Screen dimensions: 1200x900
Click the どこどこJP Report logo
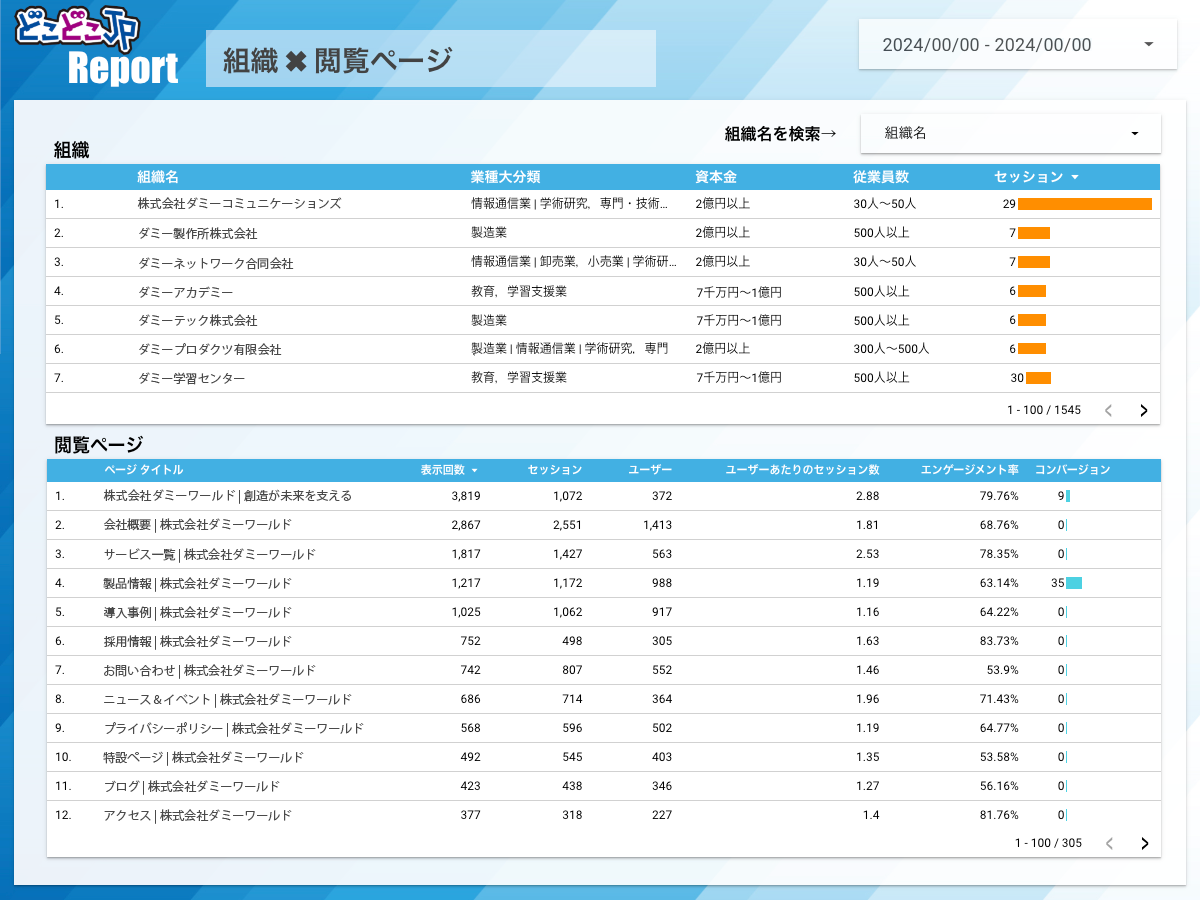point(98,48)
